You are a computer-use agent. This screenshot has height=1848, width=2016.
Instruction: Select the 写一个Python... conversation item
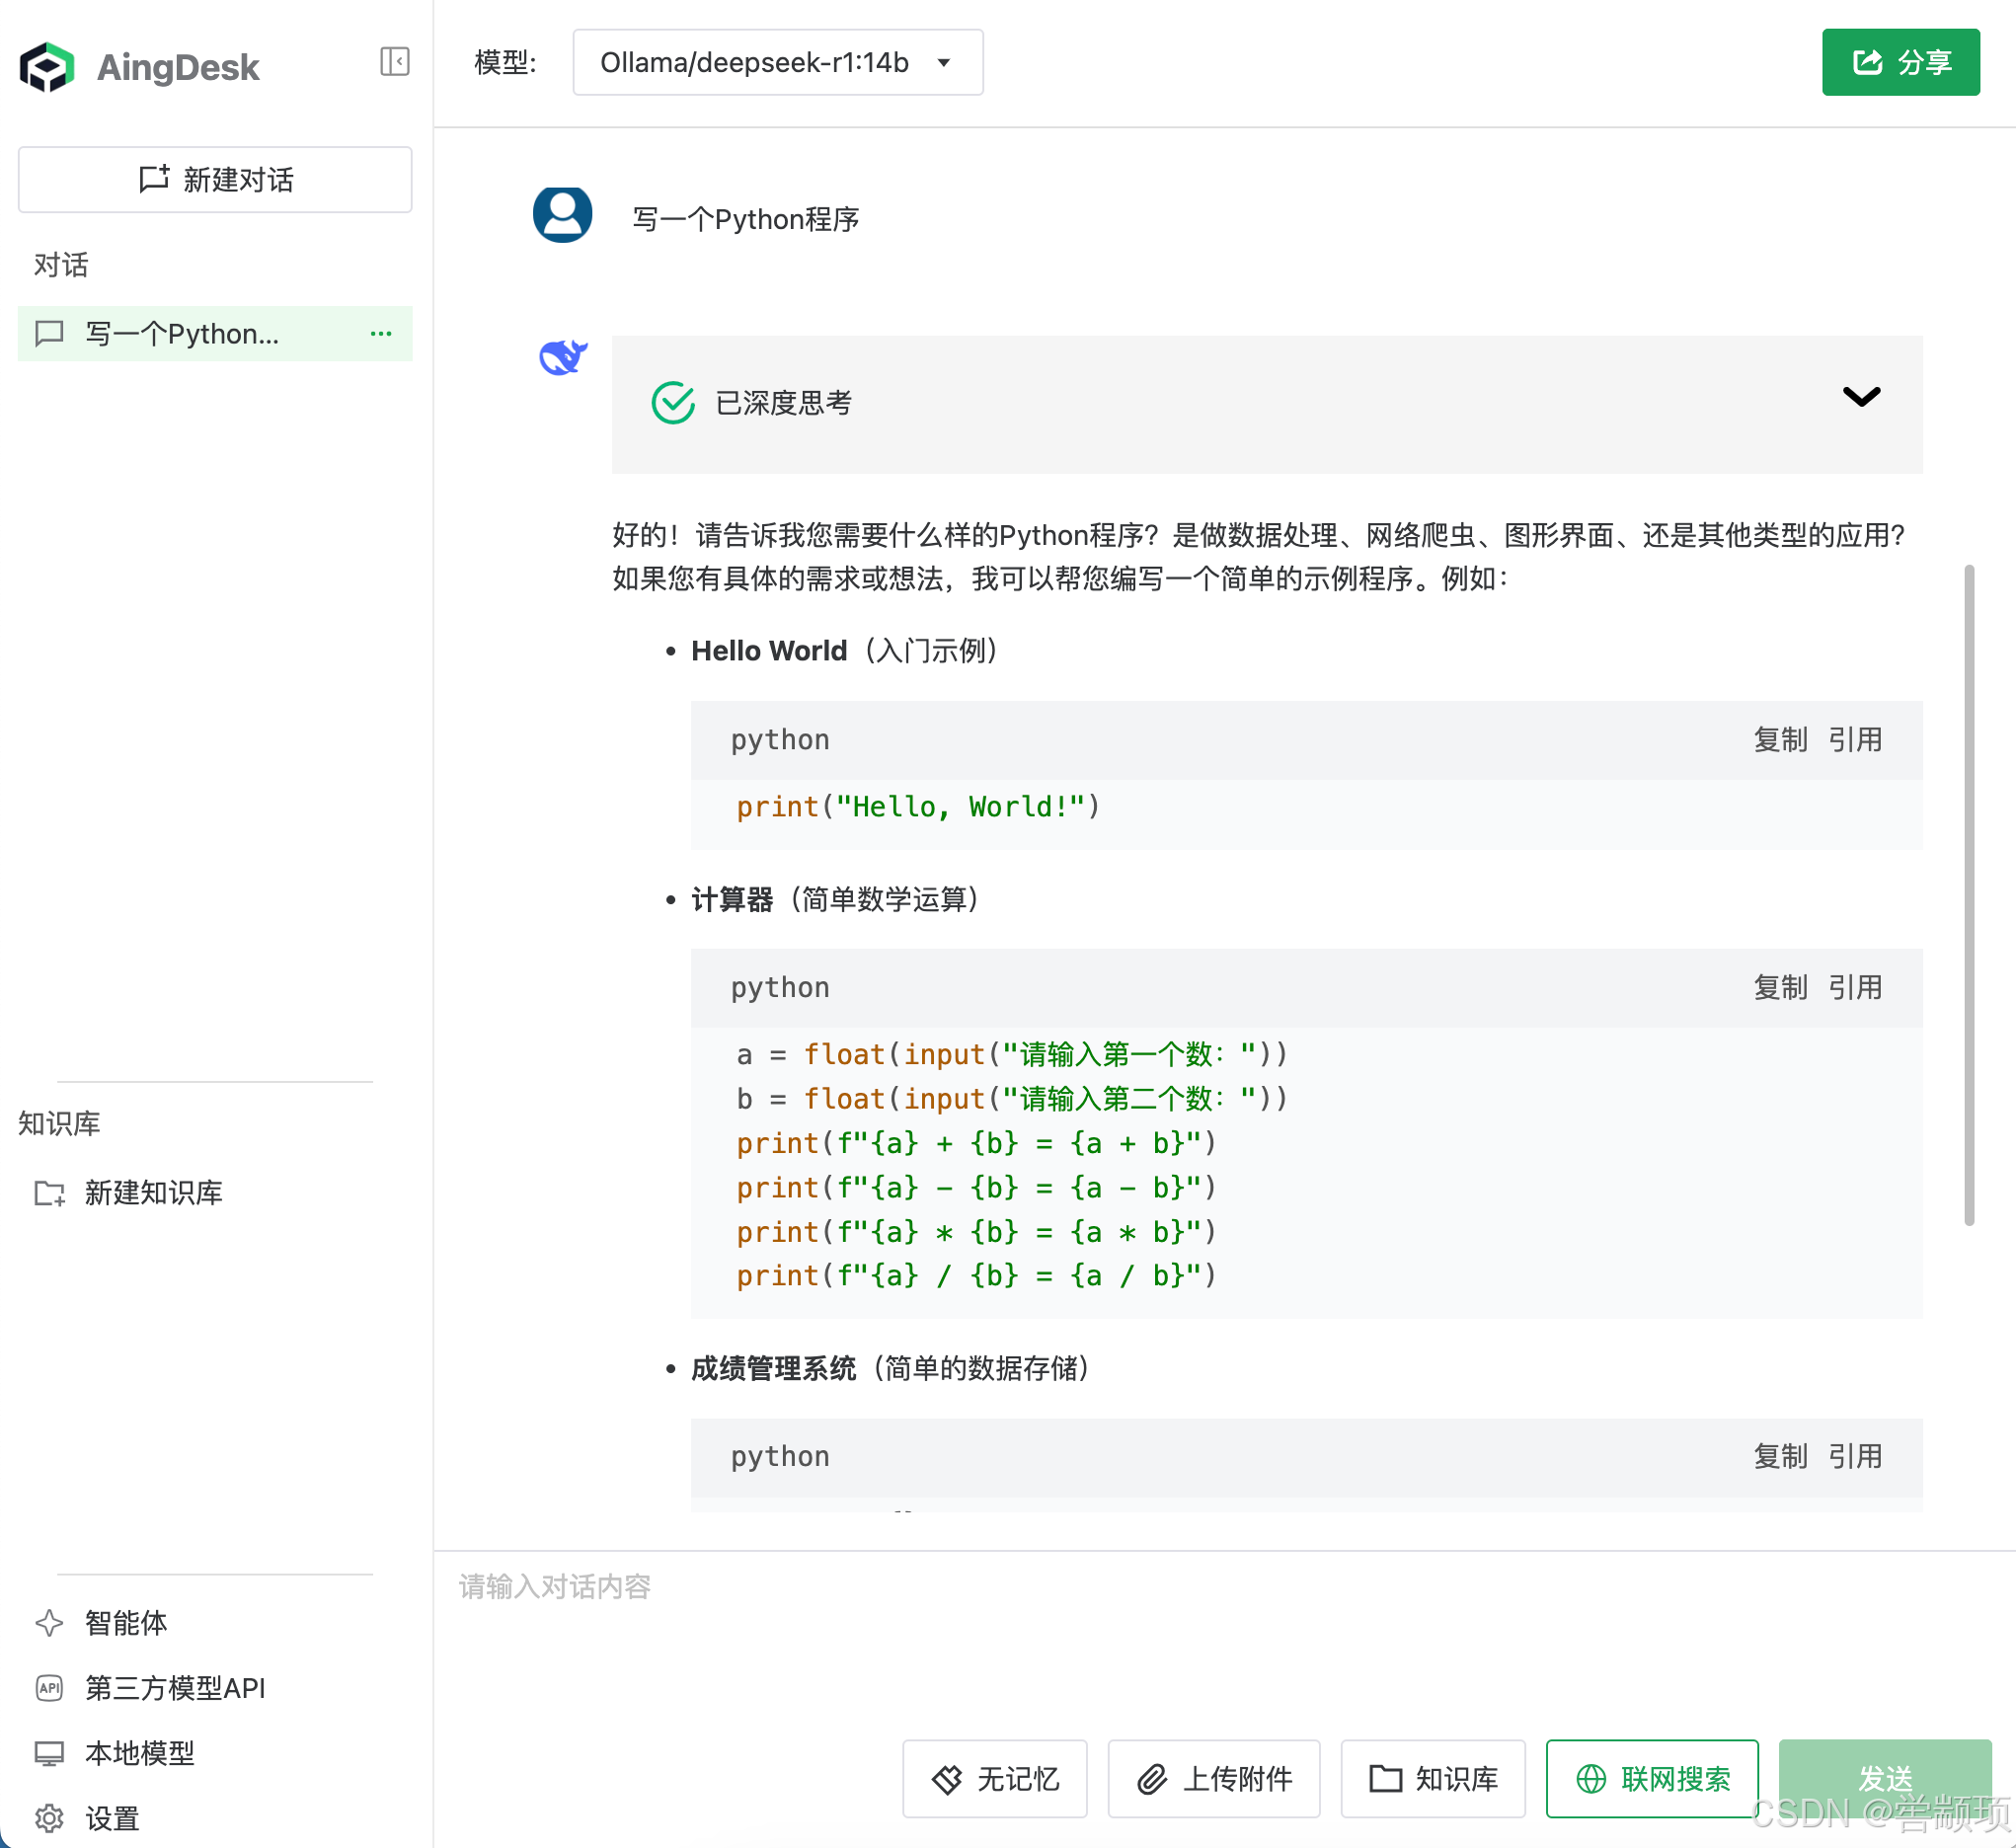pos(182,334)
